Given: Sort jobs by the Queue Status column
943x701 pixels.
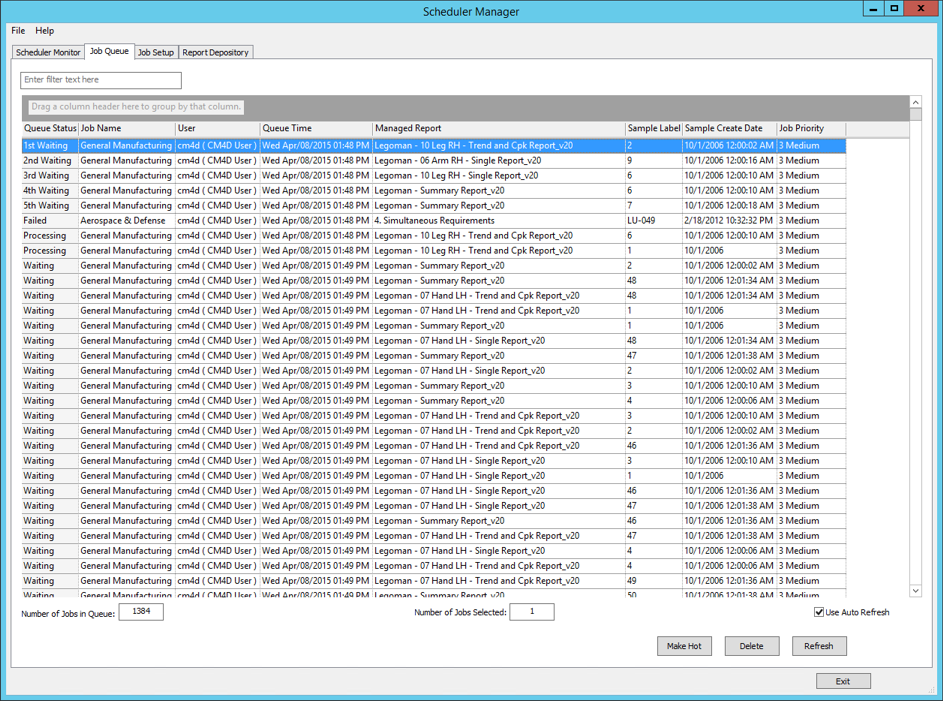Looking at the screenshot, I should (48, 128).
